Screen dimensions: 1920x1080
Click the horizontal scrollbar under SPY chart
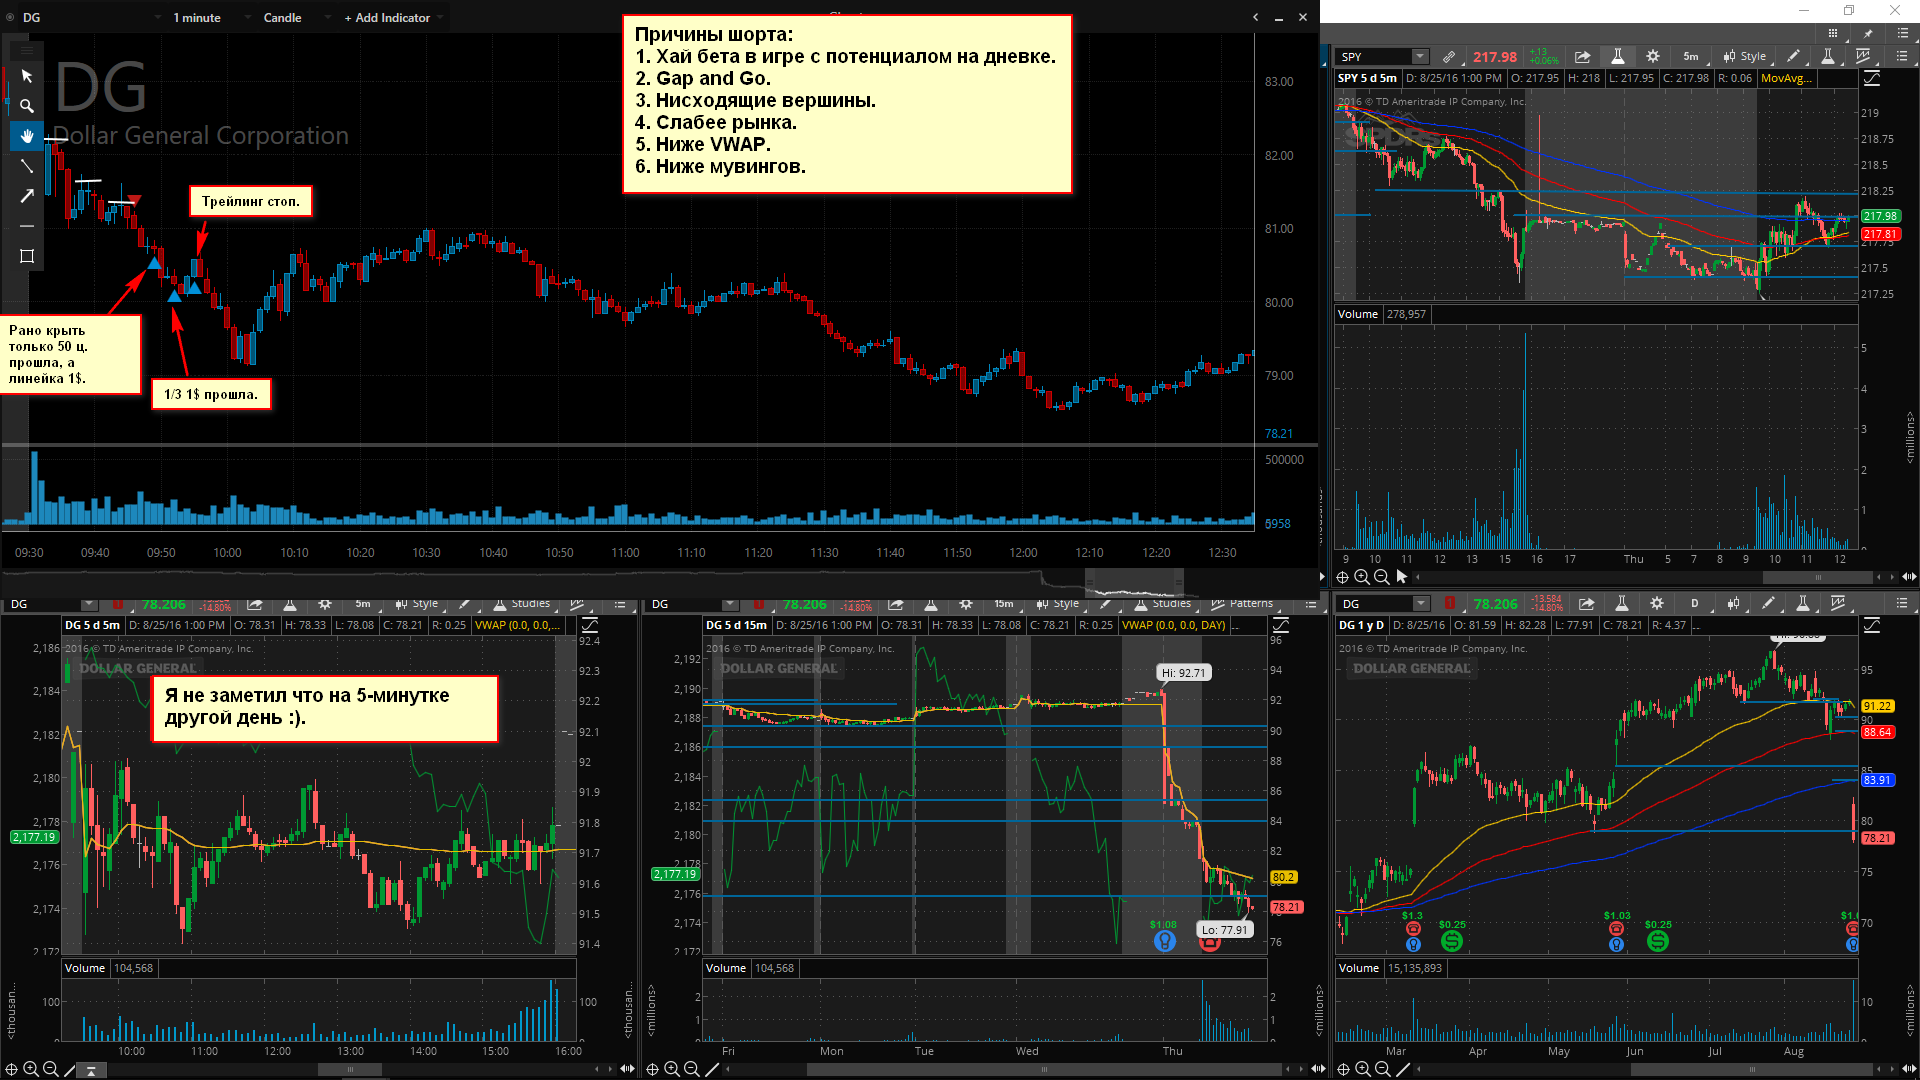tap(1817, 577)
